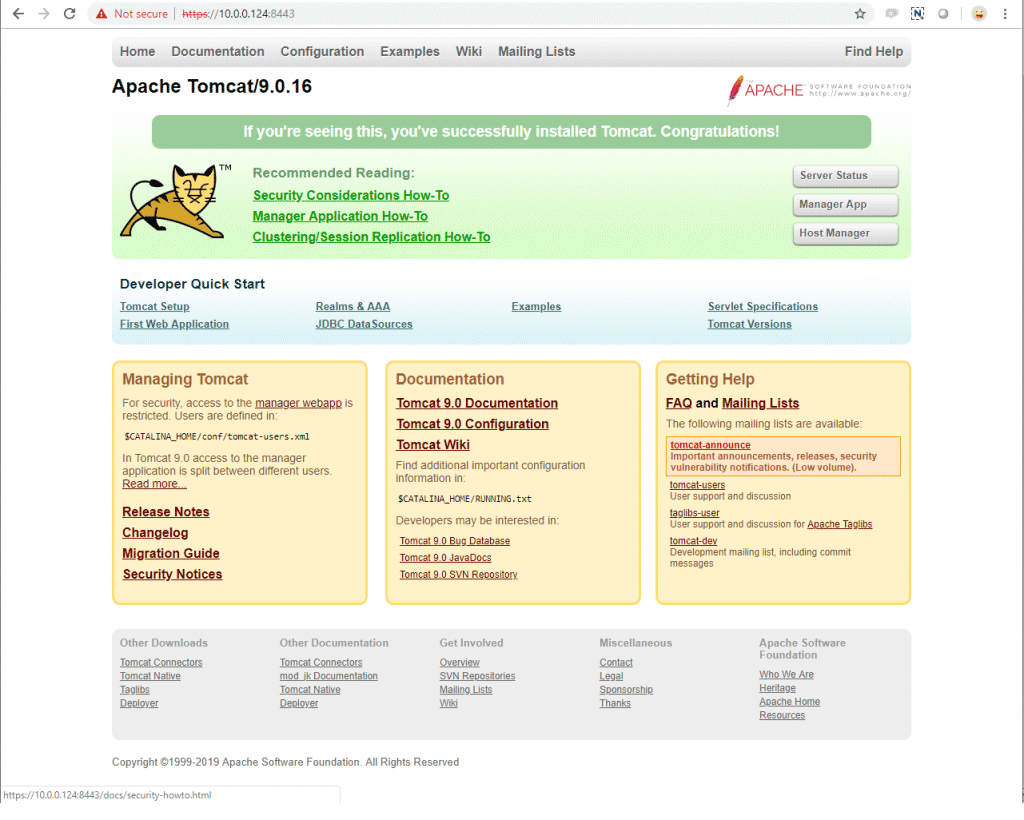Screen dimensions: 1024x820
Task: Open Overview link under Get Involved
Action: point(459,662)
